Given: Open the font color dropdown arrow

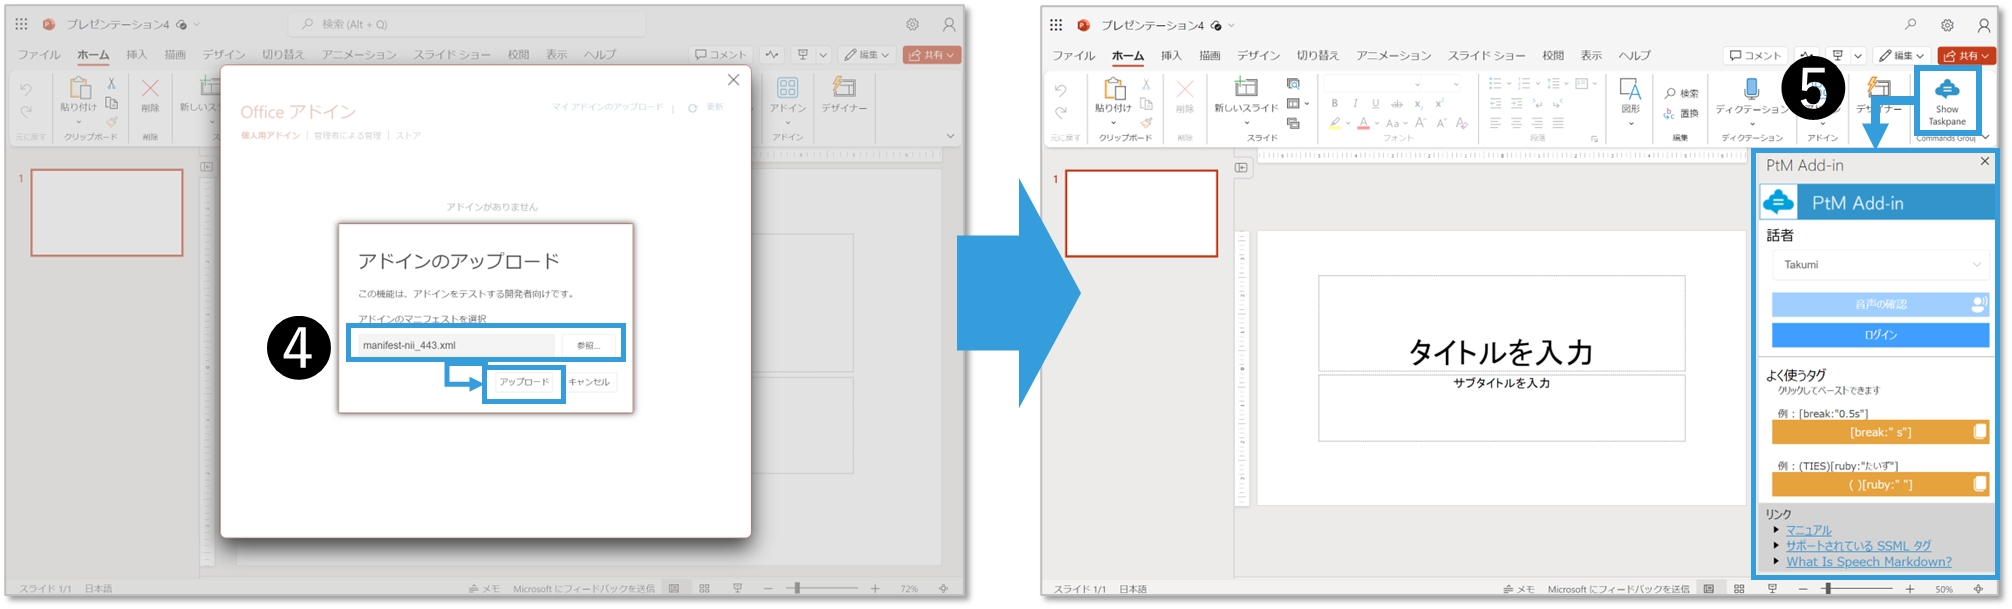Looking at the screenshot, I should 1376,124.
